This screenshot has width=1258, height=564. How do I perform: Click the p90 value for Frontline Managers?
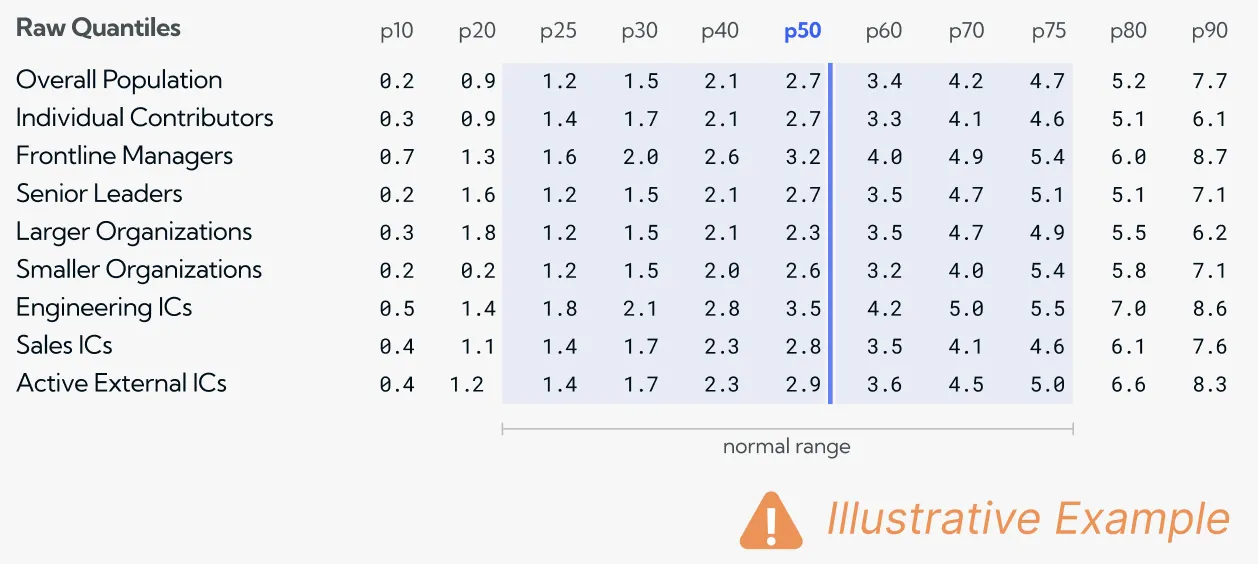[1209, 157]
